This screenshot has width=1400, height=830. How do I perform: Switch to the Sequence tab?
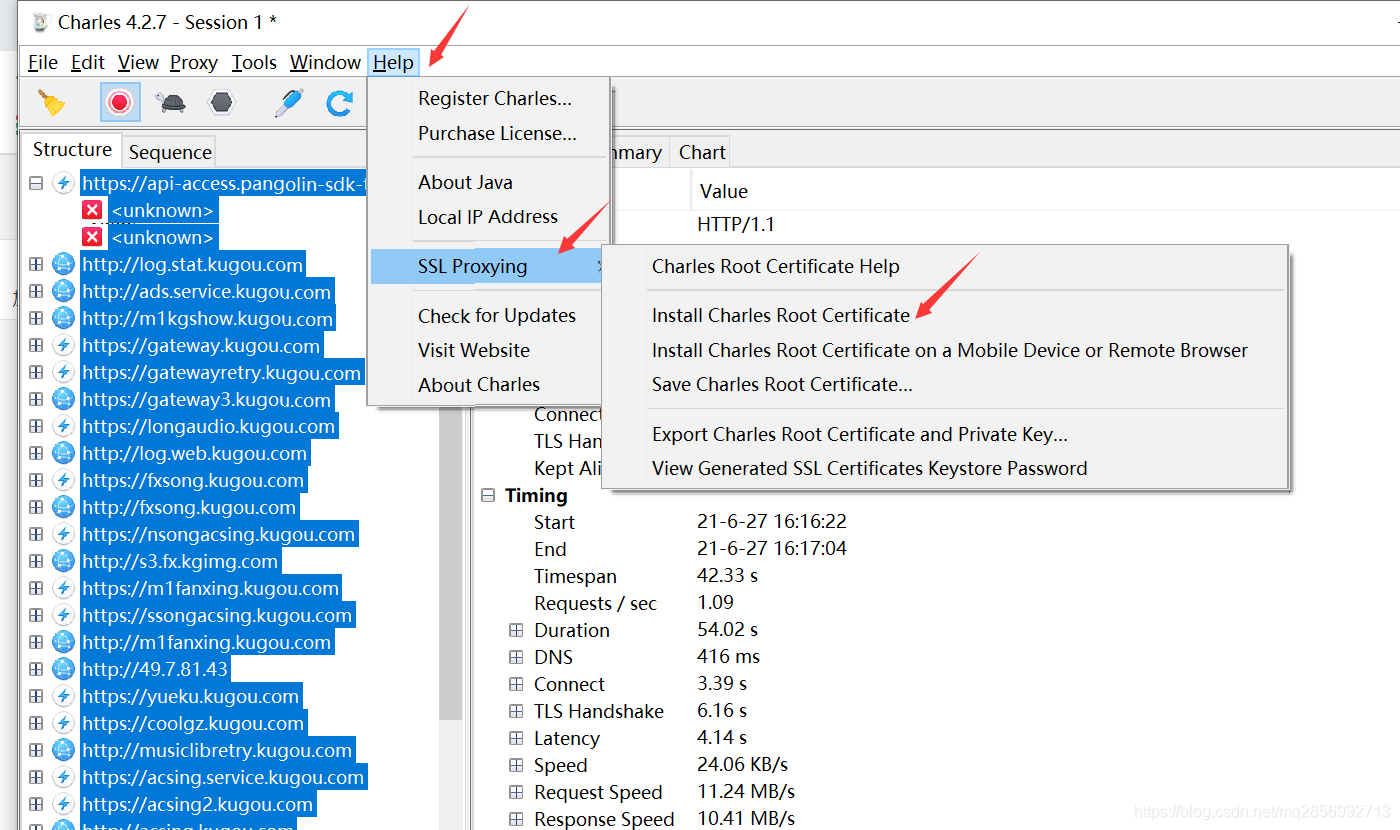coord(170,152)
